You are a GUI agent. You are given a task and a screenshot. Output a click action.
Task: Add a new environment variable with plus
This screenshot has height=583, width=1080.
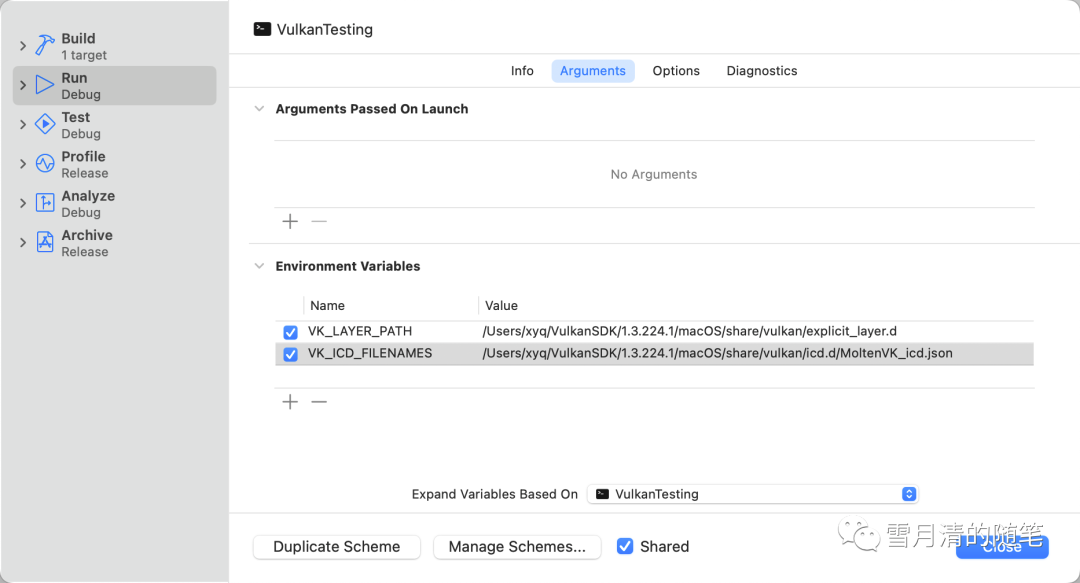290,402
